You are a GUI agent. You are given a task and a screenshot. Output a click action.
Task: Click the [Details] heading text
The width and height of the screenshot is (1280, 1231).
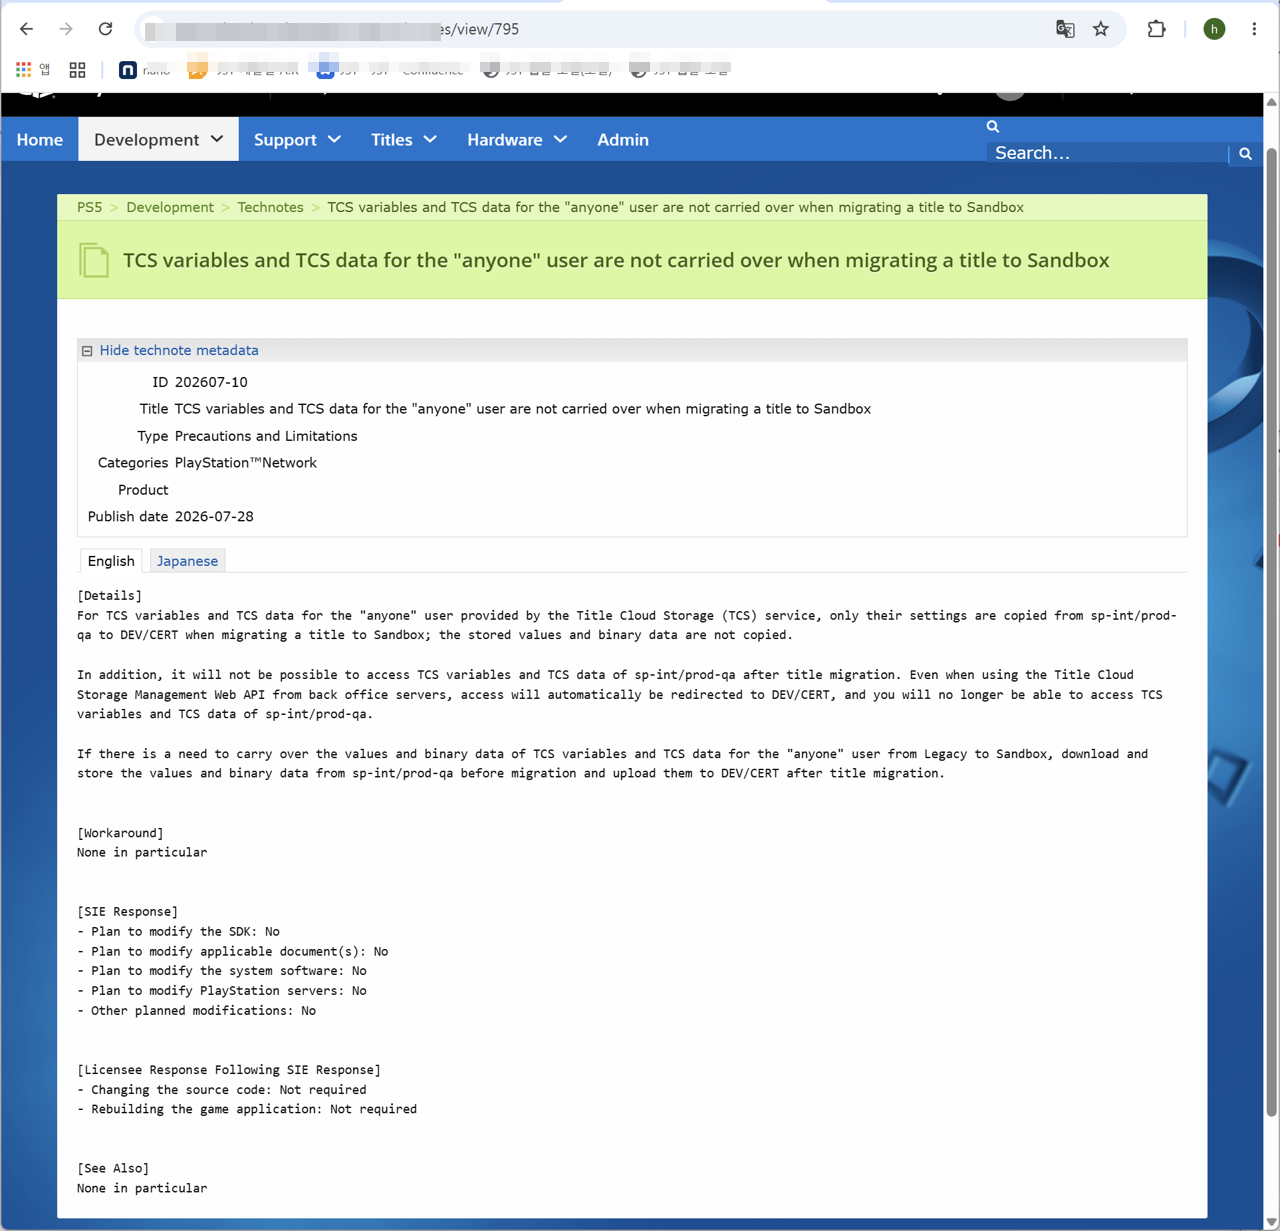click(109, 596)
